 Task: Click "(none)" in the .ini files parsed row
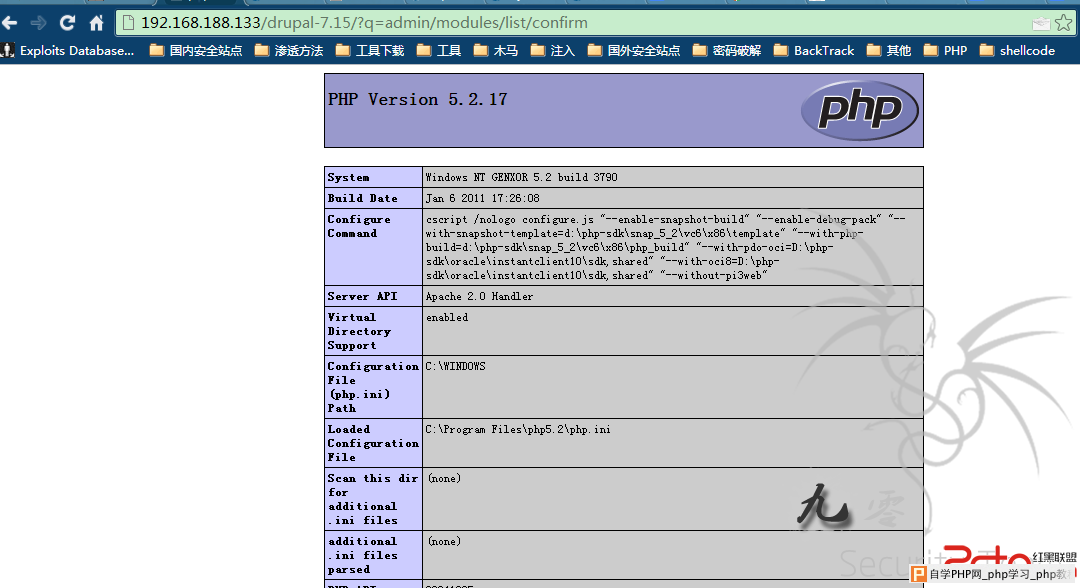pos(444,541)
